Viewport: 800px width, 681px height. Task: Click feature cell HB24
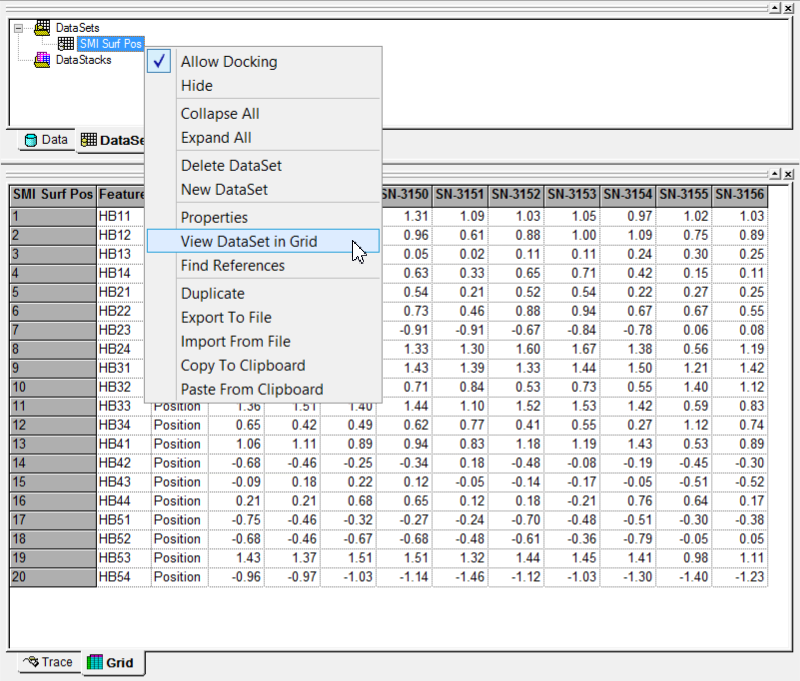click(x=123, y=349)
